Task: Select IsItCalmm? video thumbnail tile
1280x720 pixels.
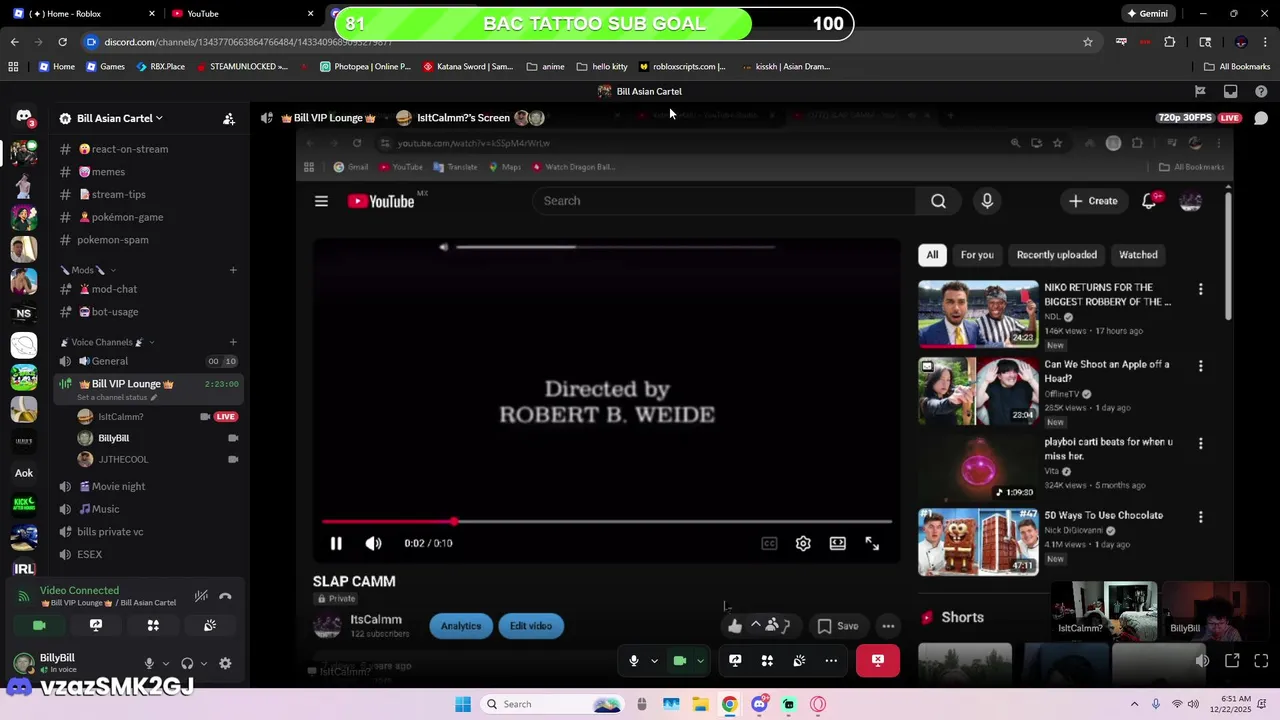Action: 1104,610
